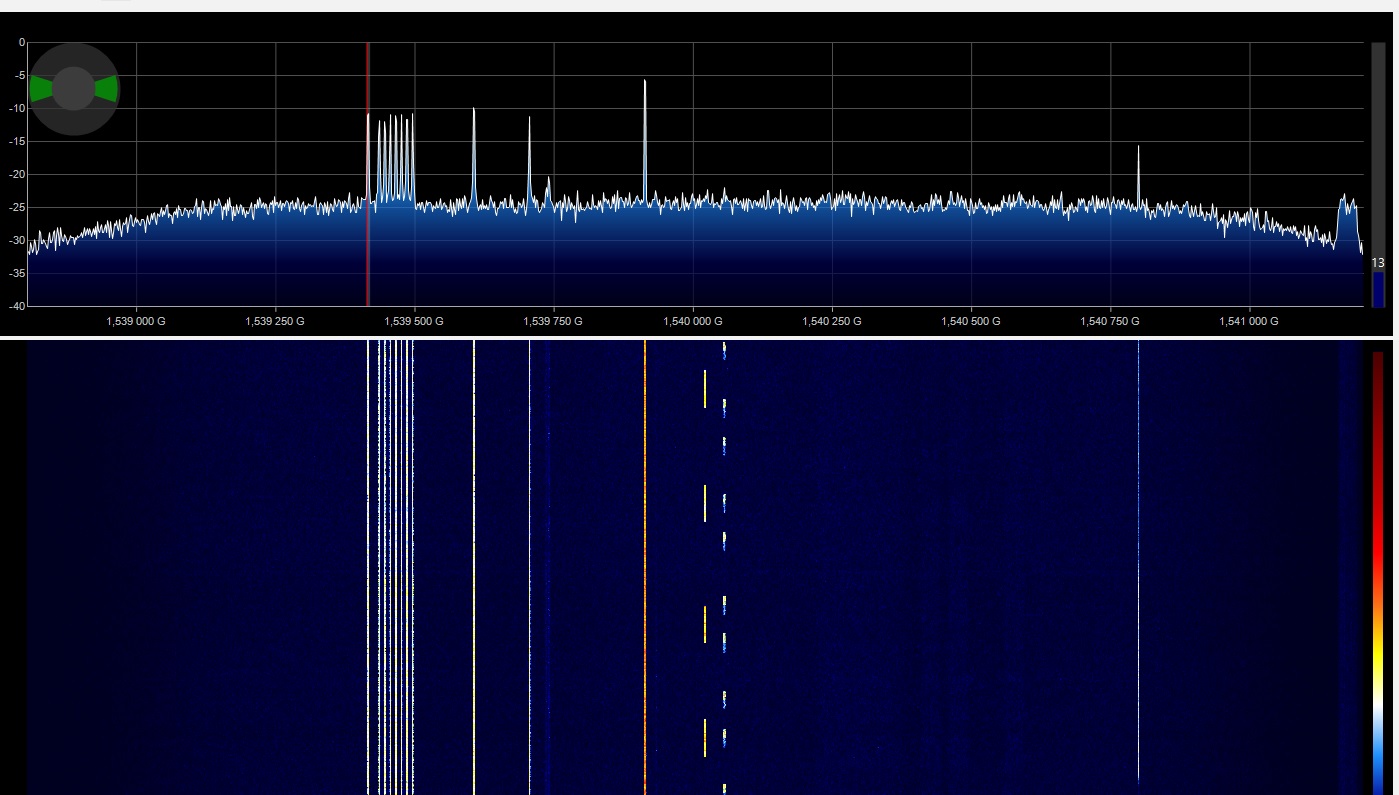Click the -15 dB scale label

click(x=17, y=142)
